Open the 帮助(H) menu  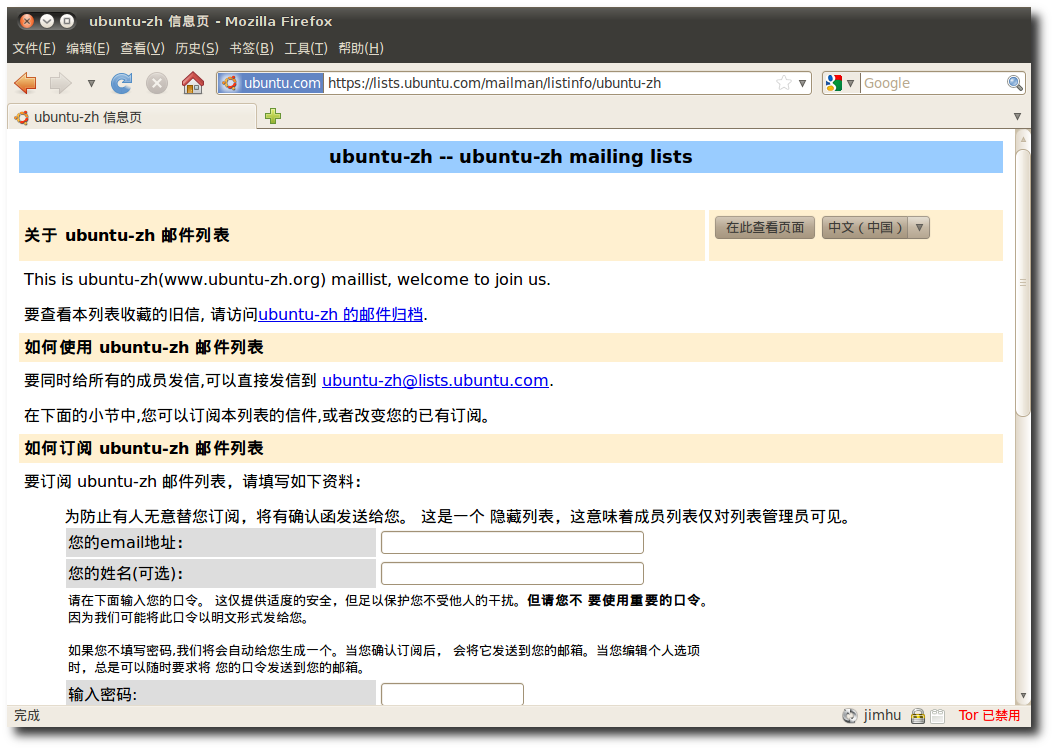(361, 48)
